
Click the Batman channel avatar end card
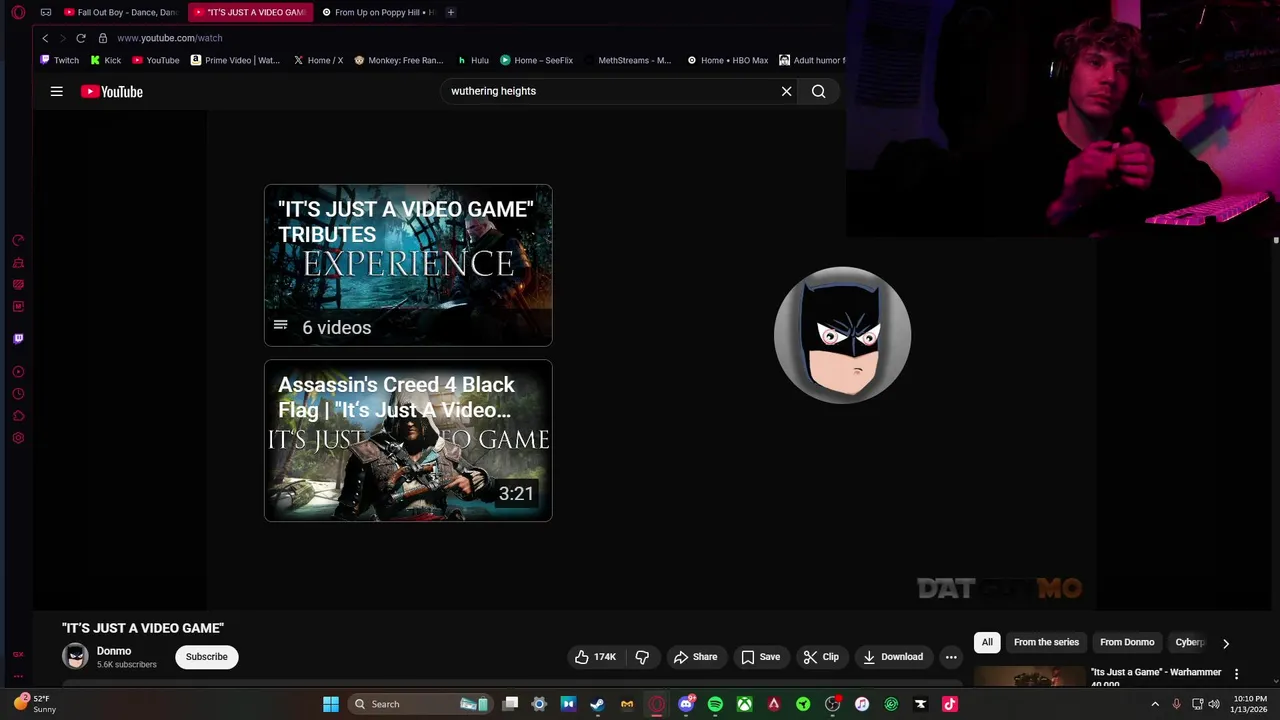842,335
